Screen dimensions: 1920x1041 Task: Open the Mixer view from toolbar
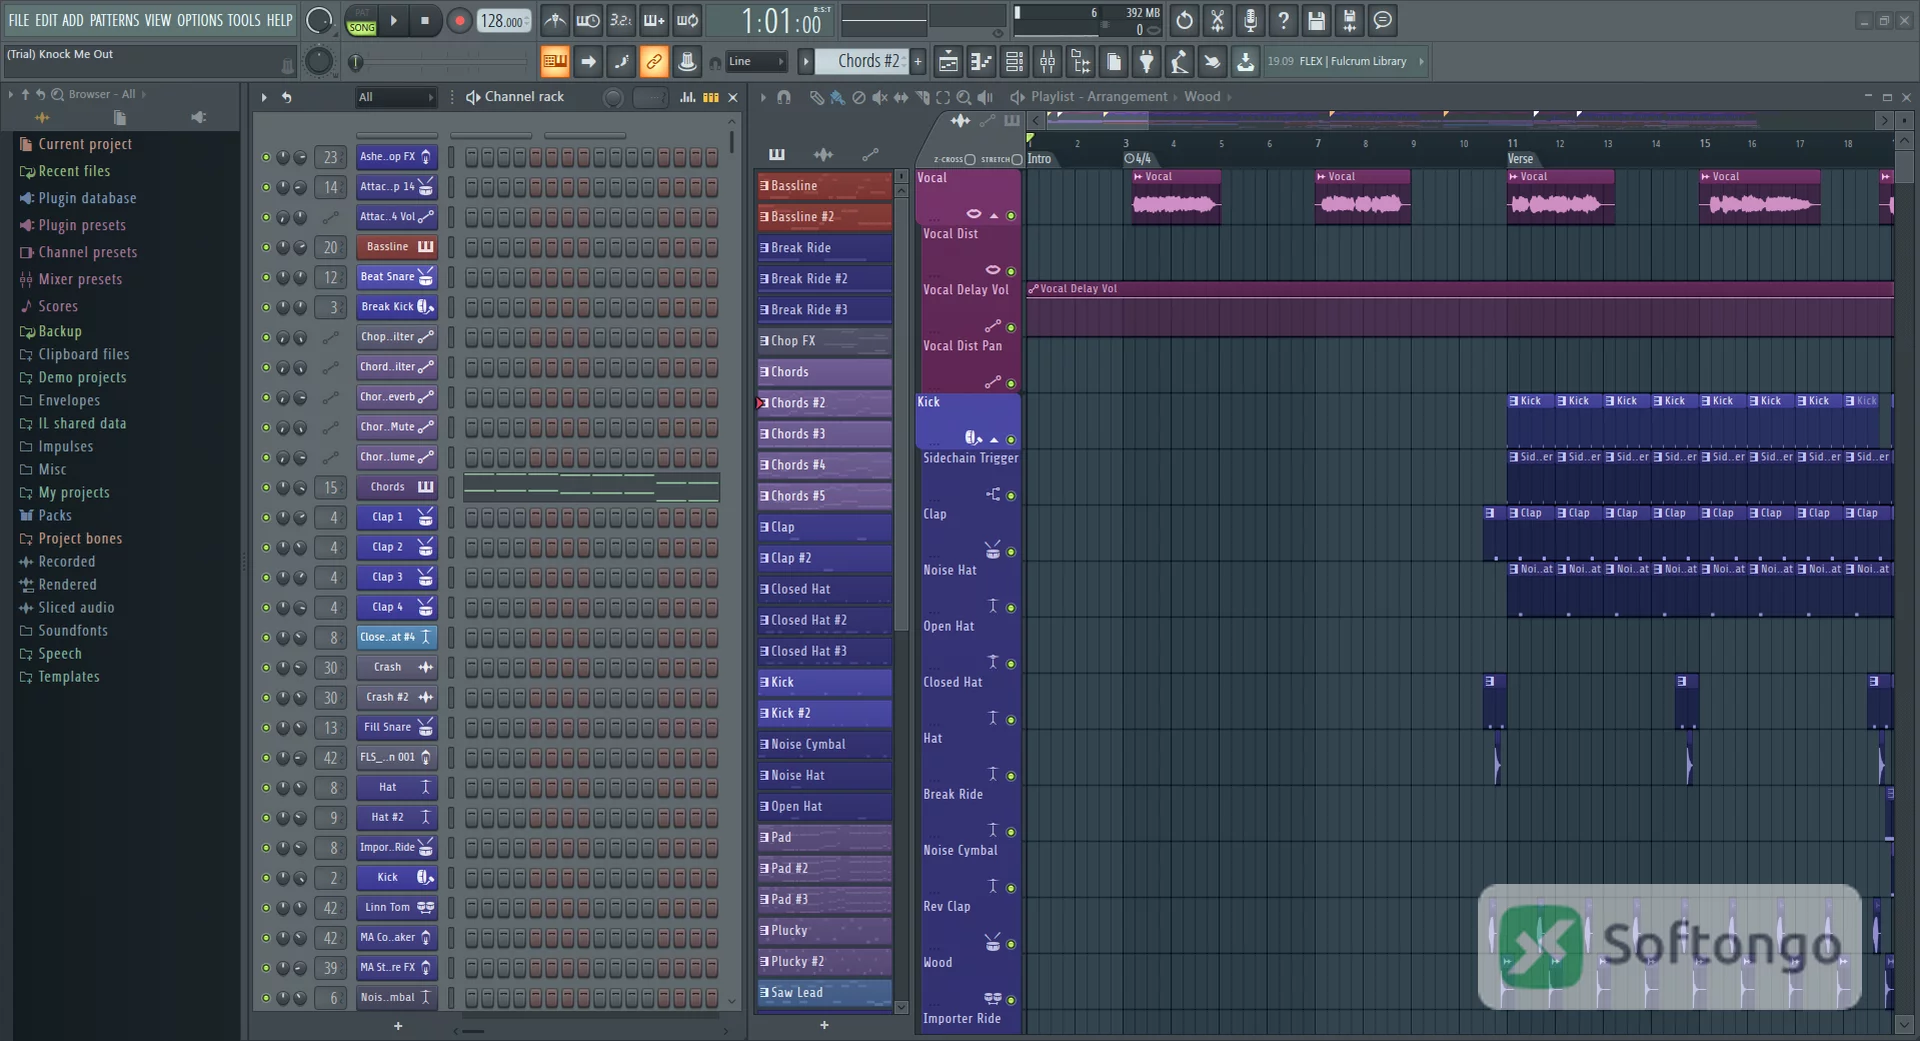tap(1047, 62)
